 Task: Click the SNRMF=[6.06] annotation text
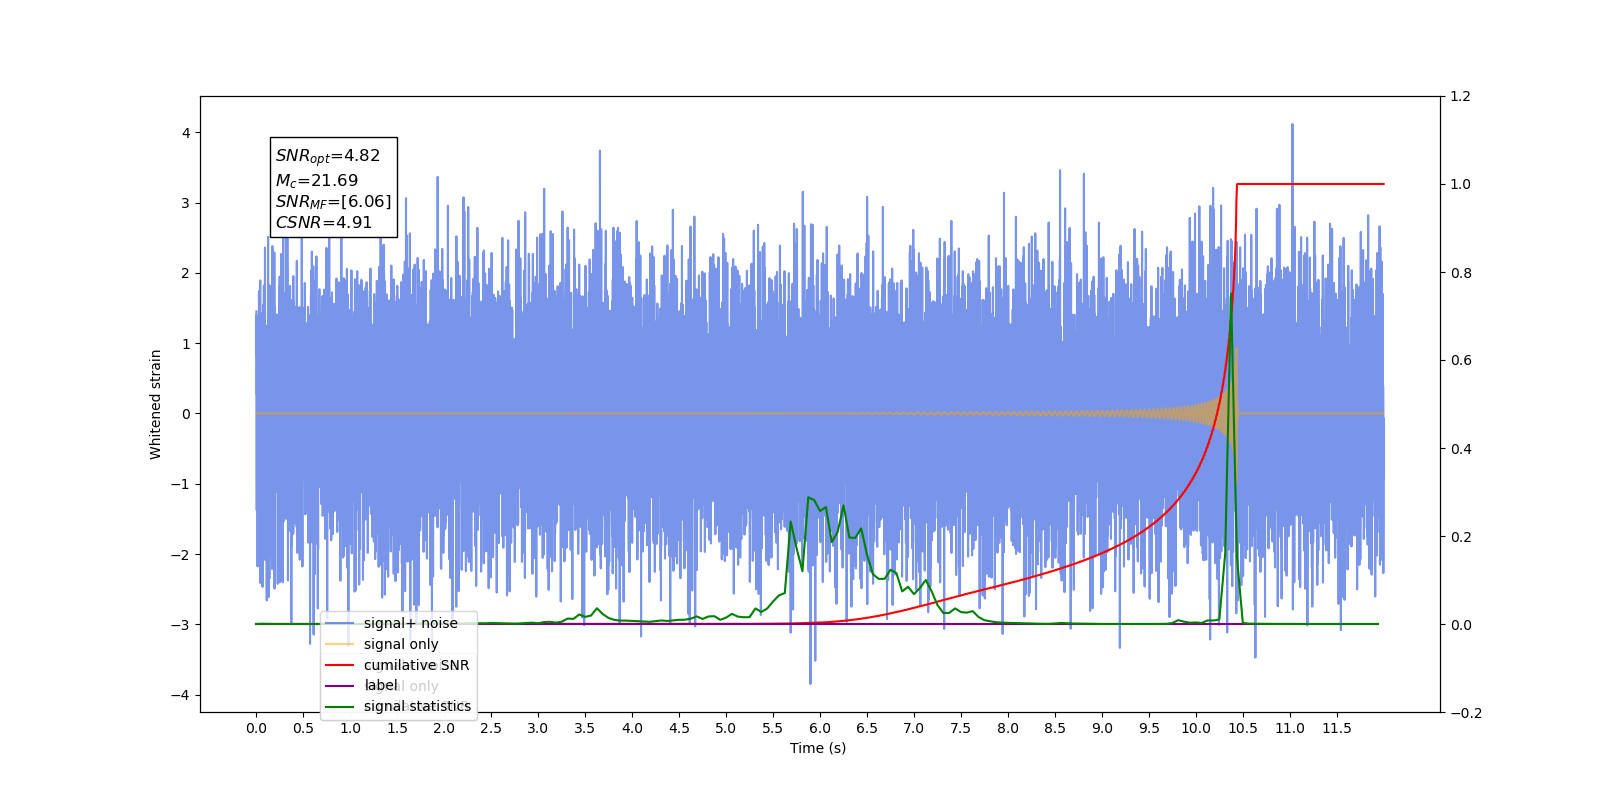click(334, 202)
